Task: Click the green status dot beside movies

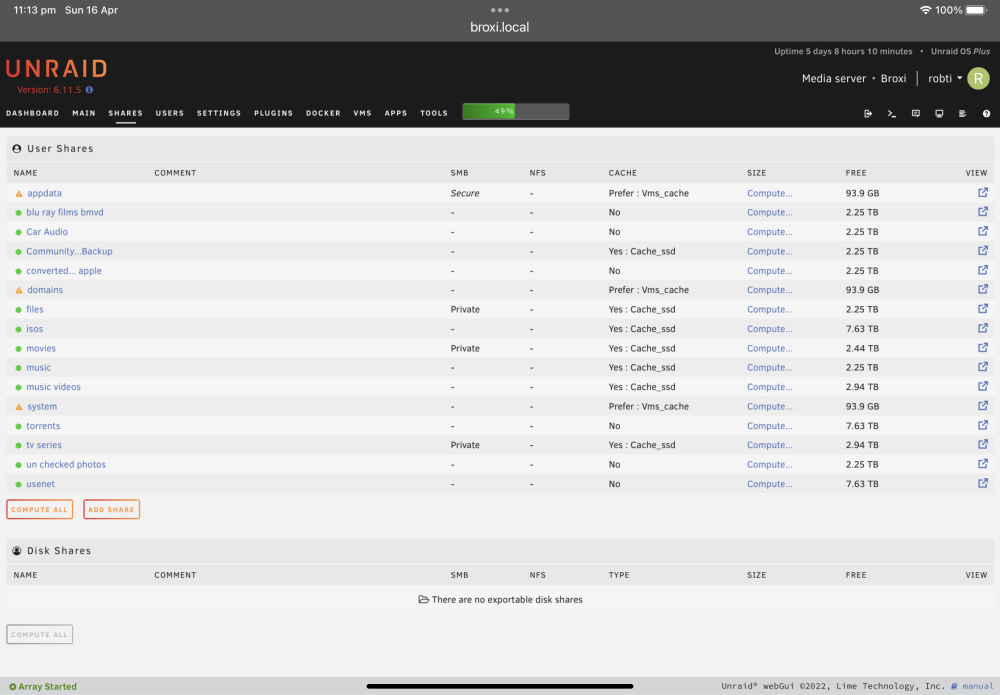Action: (18, 349)
